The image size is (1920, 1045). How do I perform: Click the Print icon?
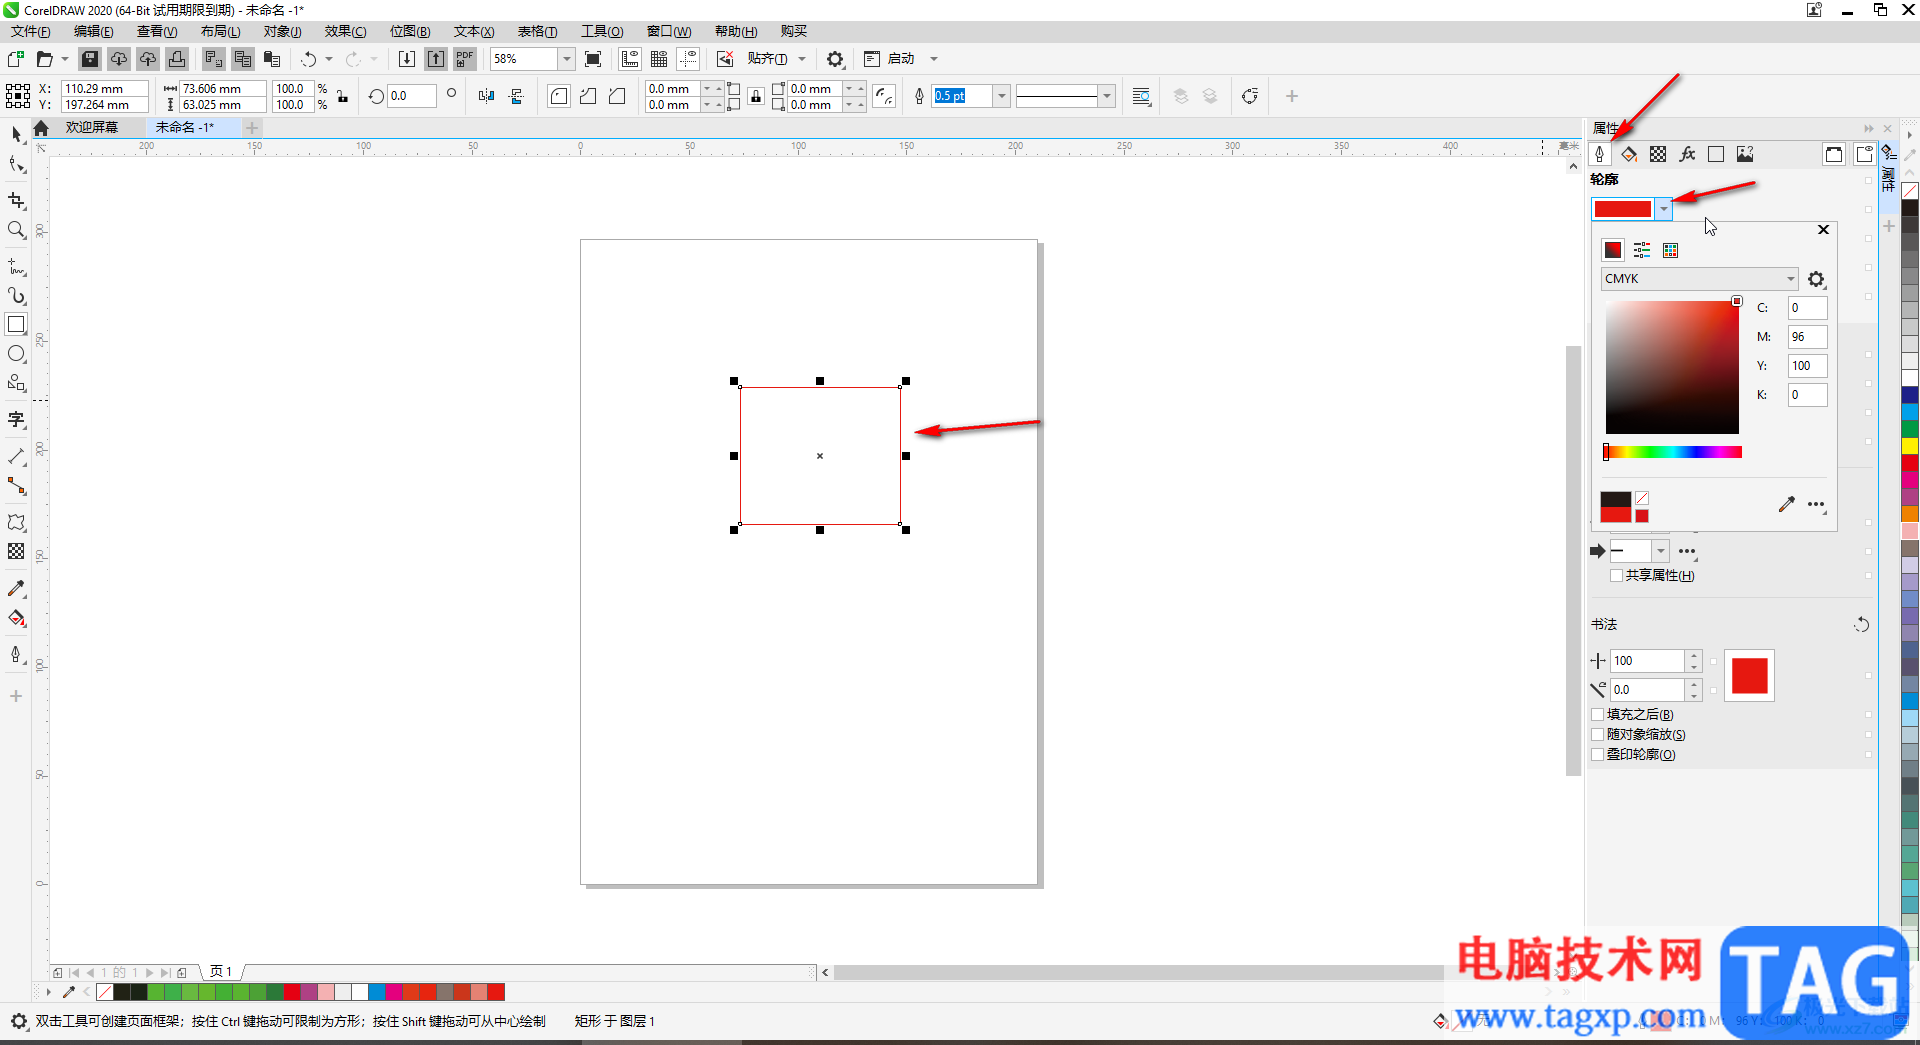click(x=177, y=59)
